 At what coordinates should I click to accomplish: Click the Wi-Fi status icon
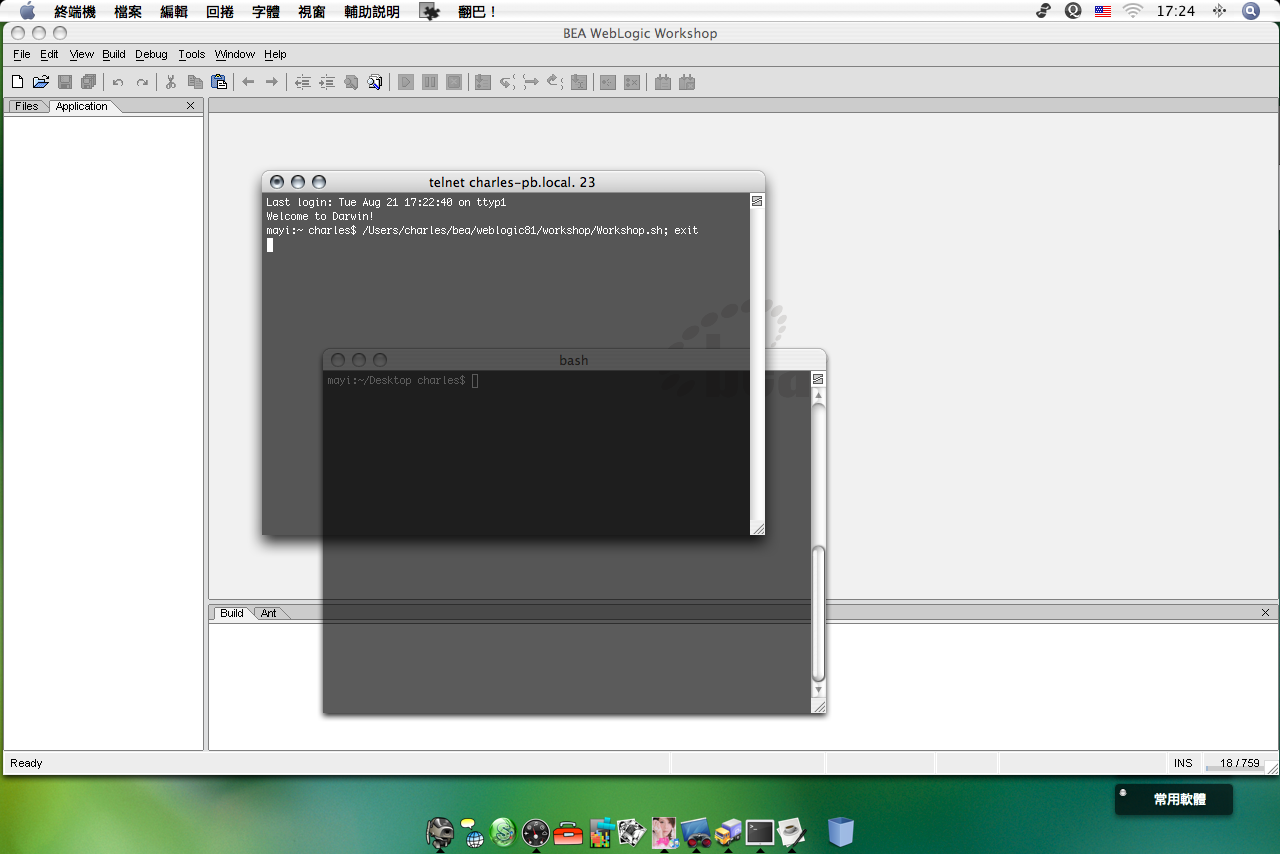point(1133,11)
